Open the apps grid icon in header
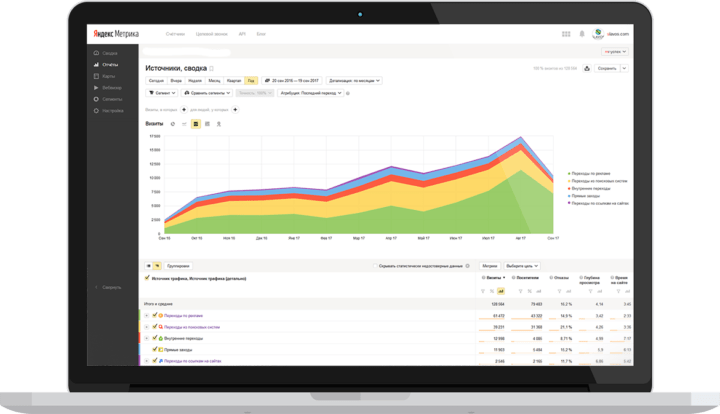The image size is (720, 414). click(566, 34)
